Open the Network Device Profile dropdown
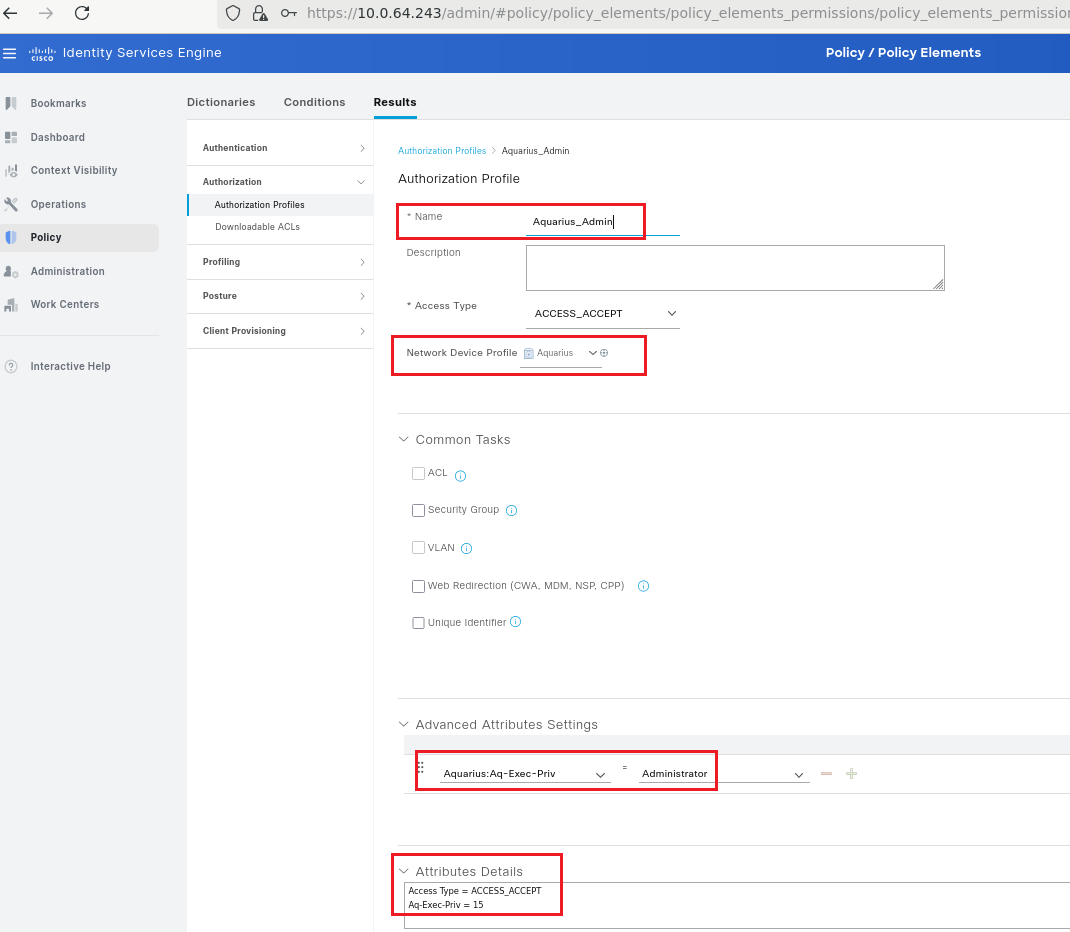 561,353
